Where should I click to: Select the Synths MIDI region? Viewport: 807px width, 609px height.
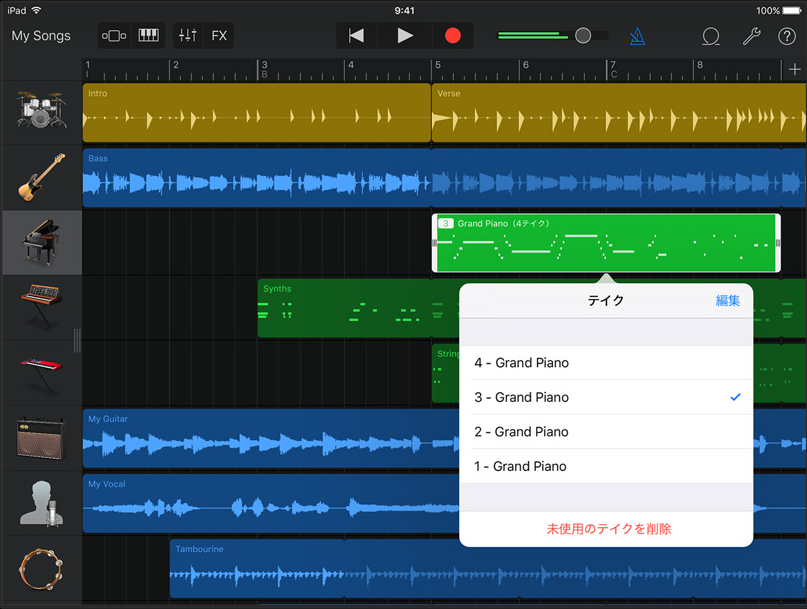pyautogui.click(x=358, y=308)
